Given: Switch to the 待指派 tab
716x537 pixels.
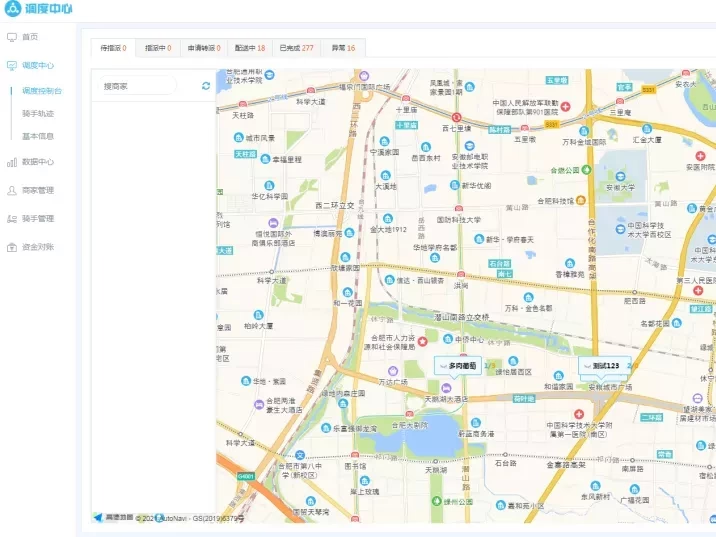Looking at the screenshot, I should pyautogui.click(x=112, y=48).
